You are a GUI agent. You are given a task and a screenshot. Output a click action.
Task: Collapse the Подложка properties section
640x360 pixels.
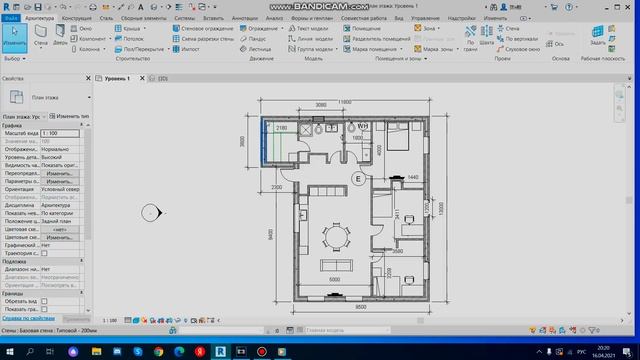click(81, 261)
